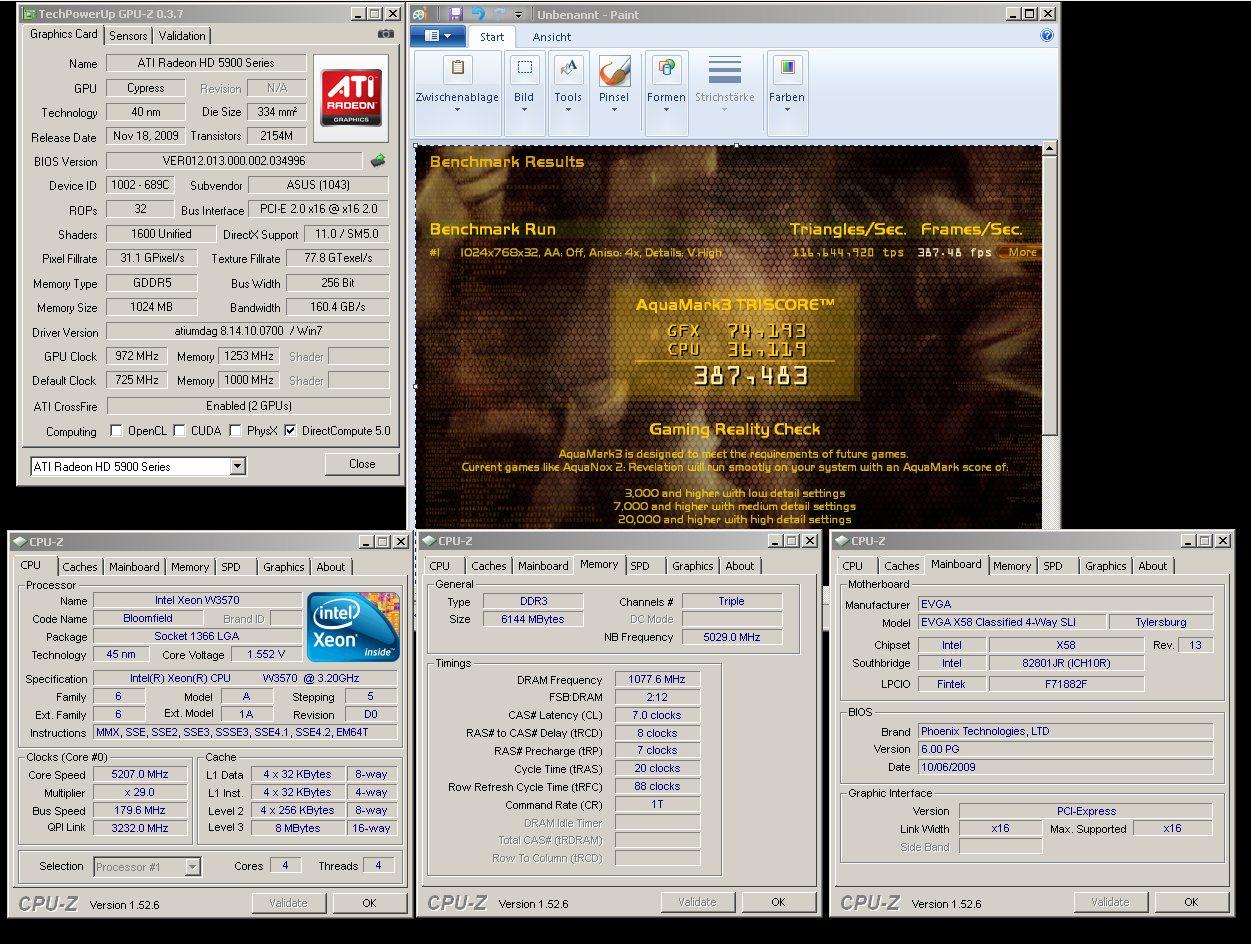Click the AquaMark3 total score 387,483
1251x944 pixels.
(750, 376)
